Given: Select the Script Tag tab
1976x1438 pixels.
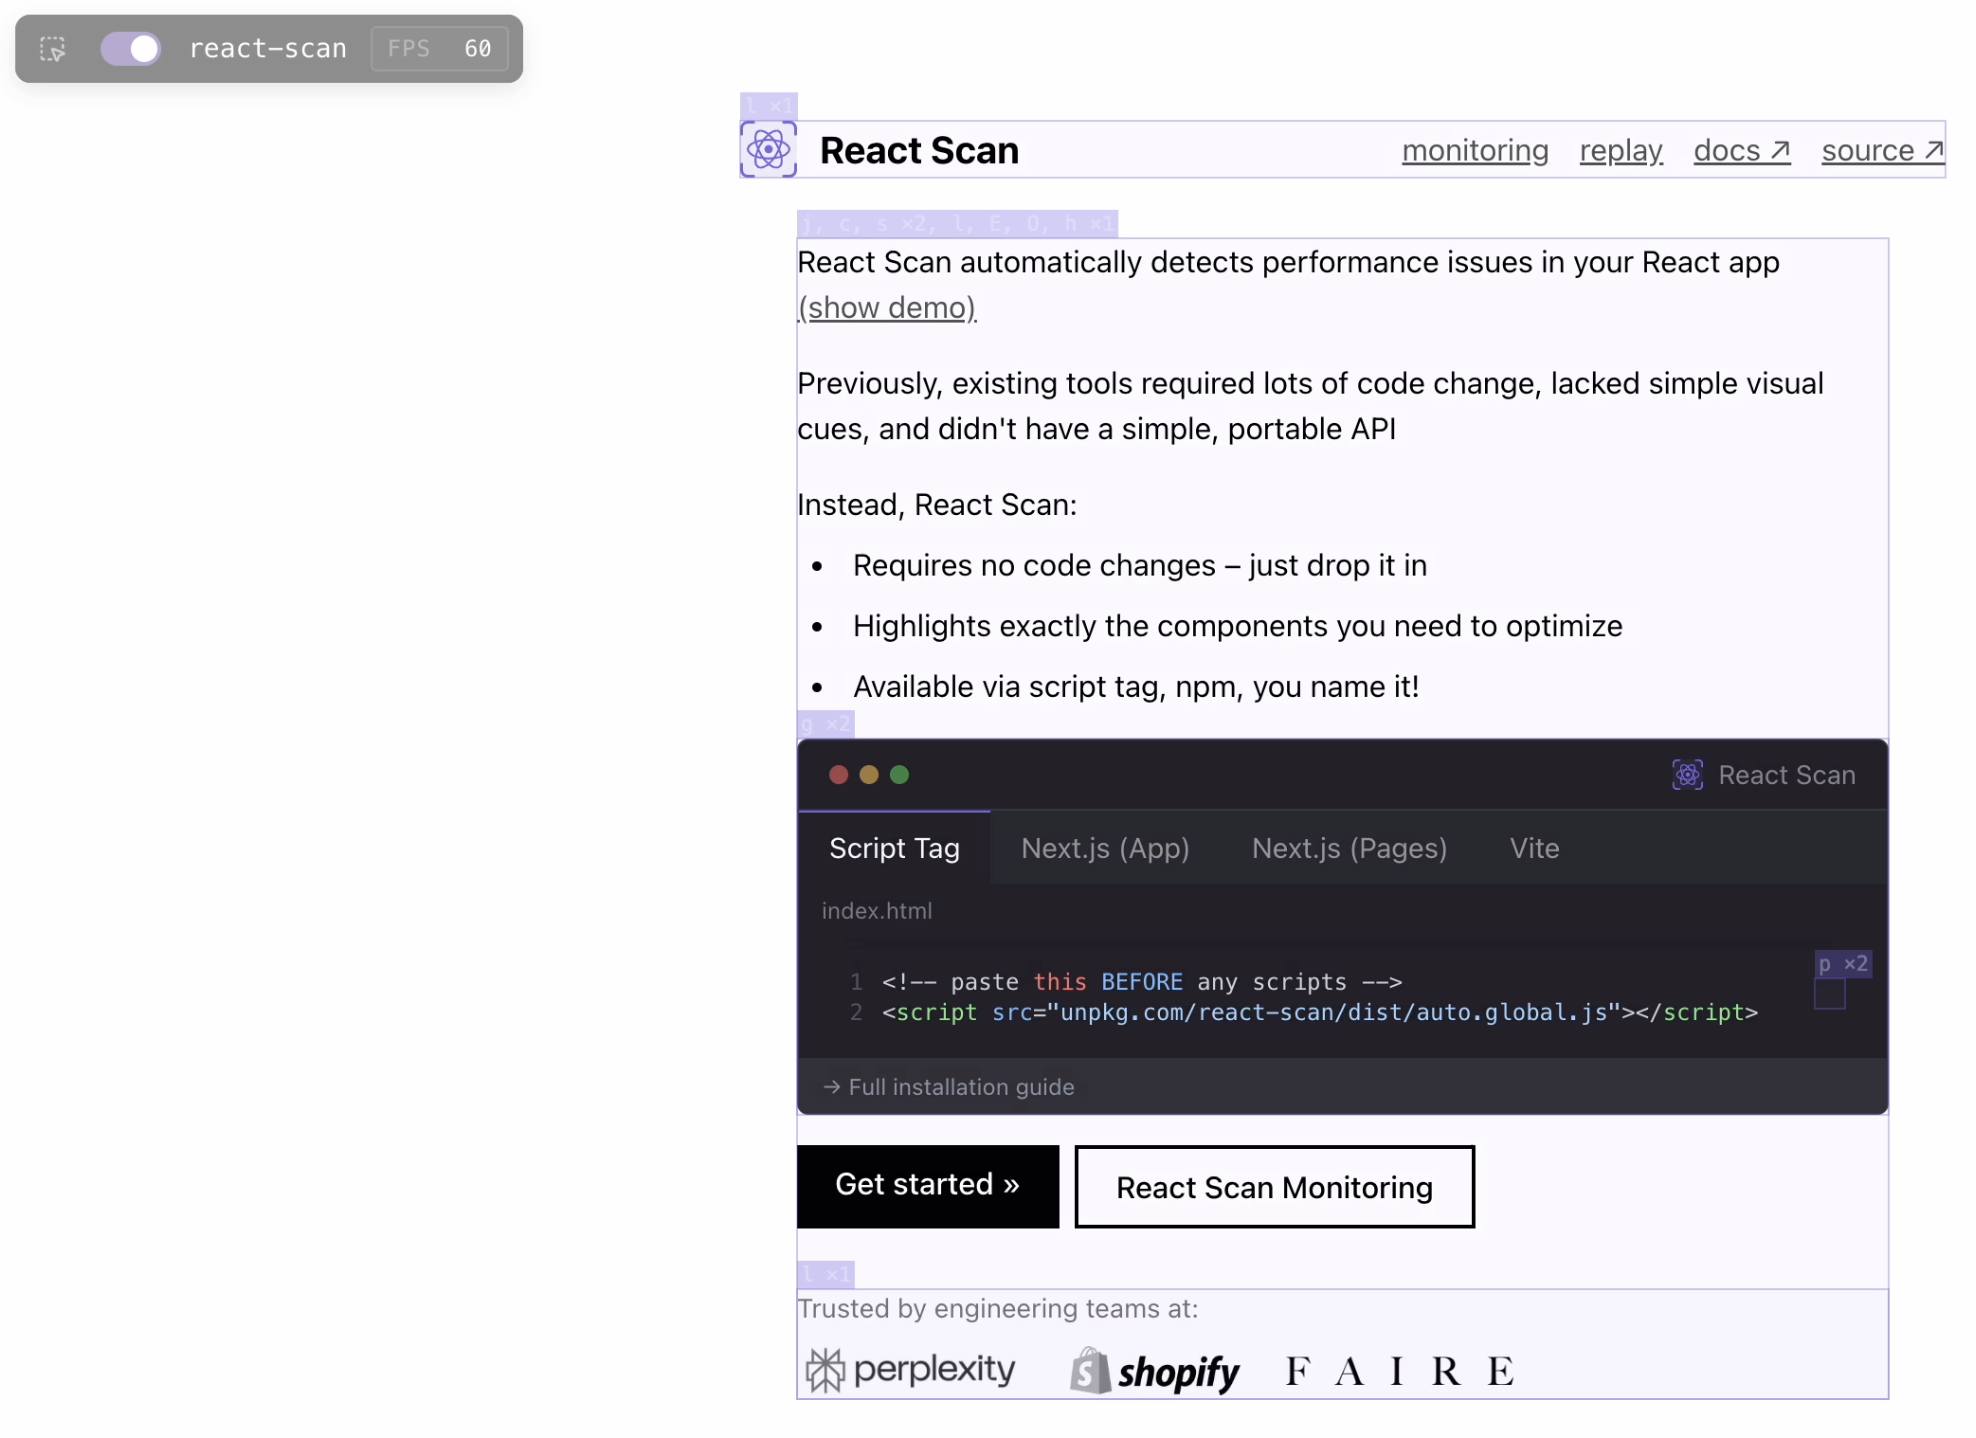Looking at the screenshot, I should [x=894, y=848].
